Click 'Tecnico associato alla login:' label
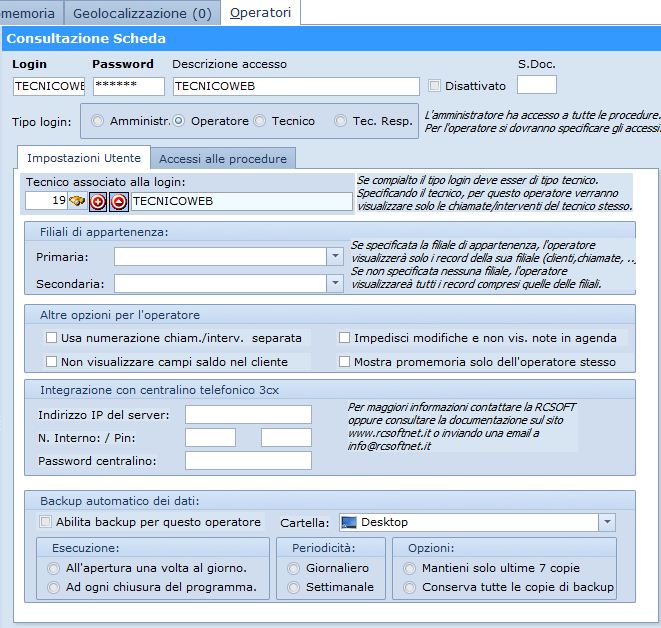This screenshot has width=661, height=628. pyautogui.click(x=105, y=182)
